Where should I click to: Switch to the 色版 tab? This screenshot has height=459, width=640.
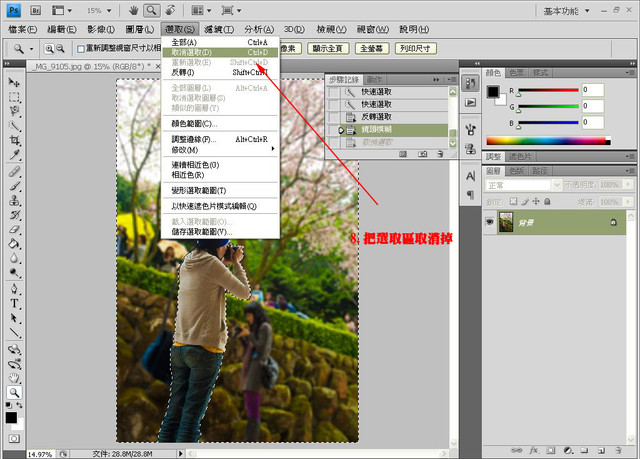pos(517,171)
